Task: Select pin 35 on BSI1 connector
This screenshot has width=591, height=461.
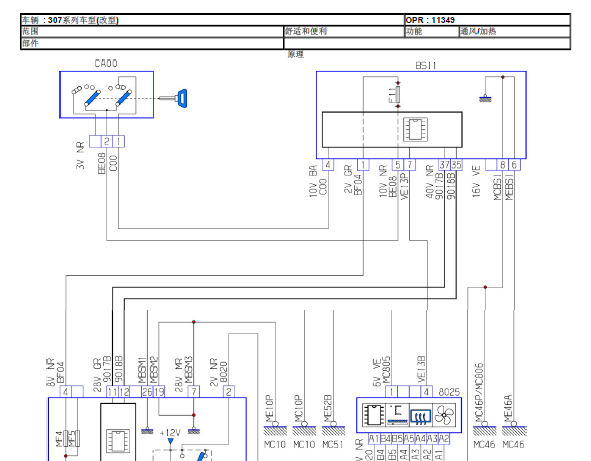Action: click(456, 165)
